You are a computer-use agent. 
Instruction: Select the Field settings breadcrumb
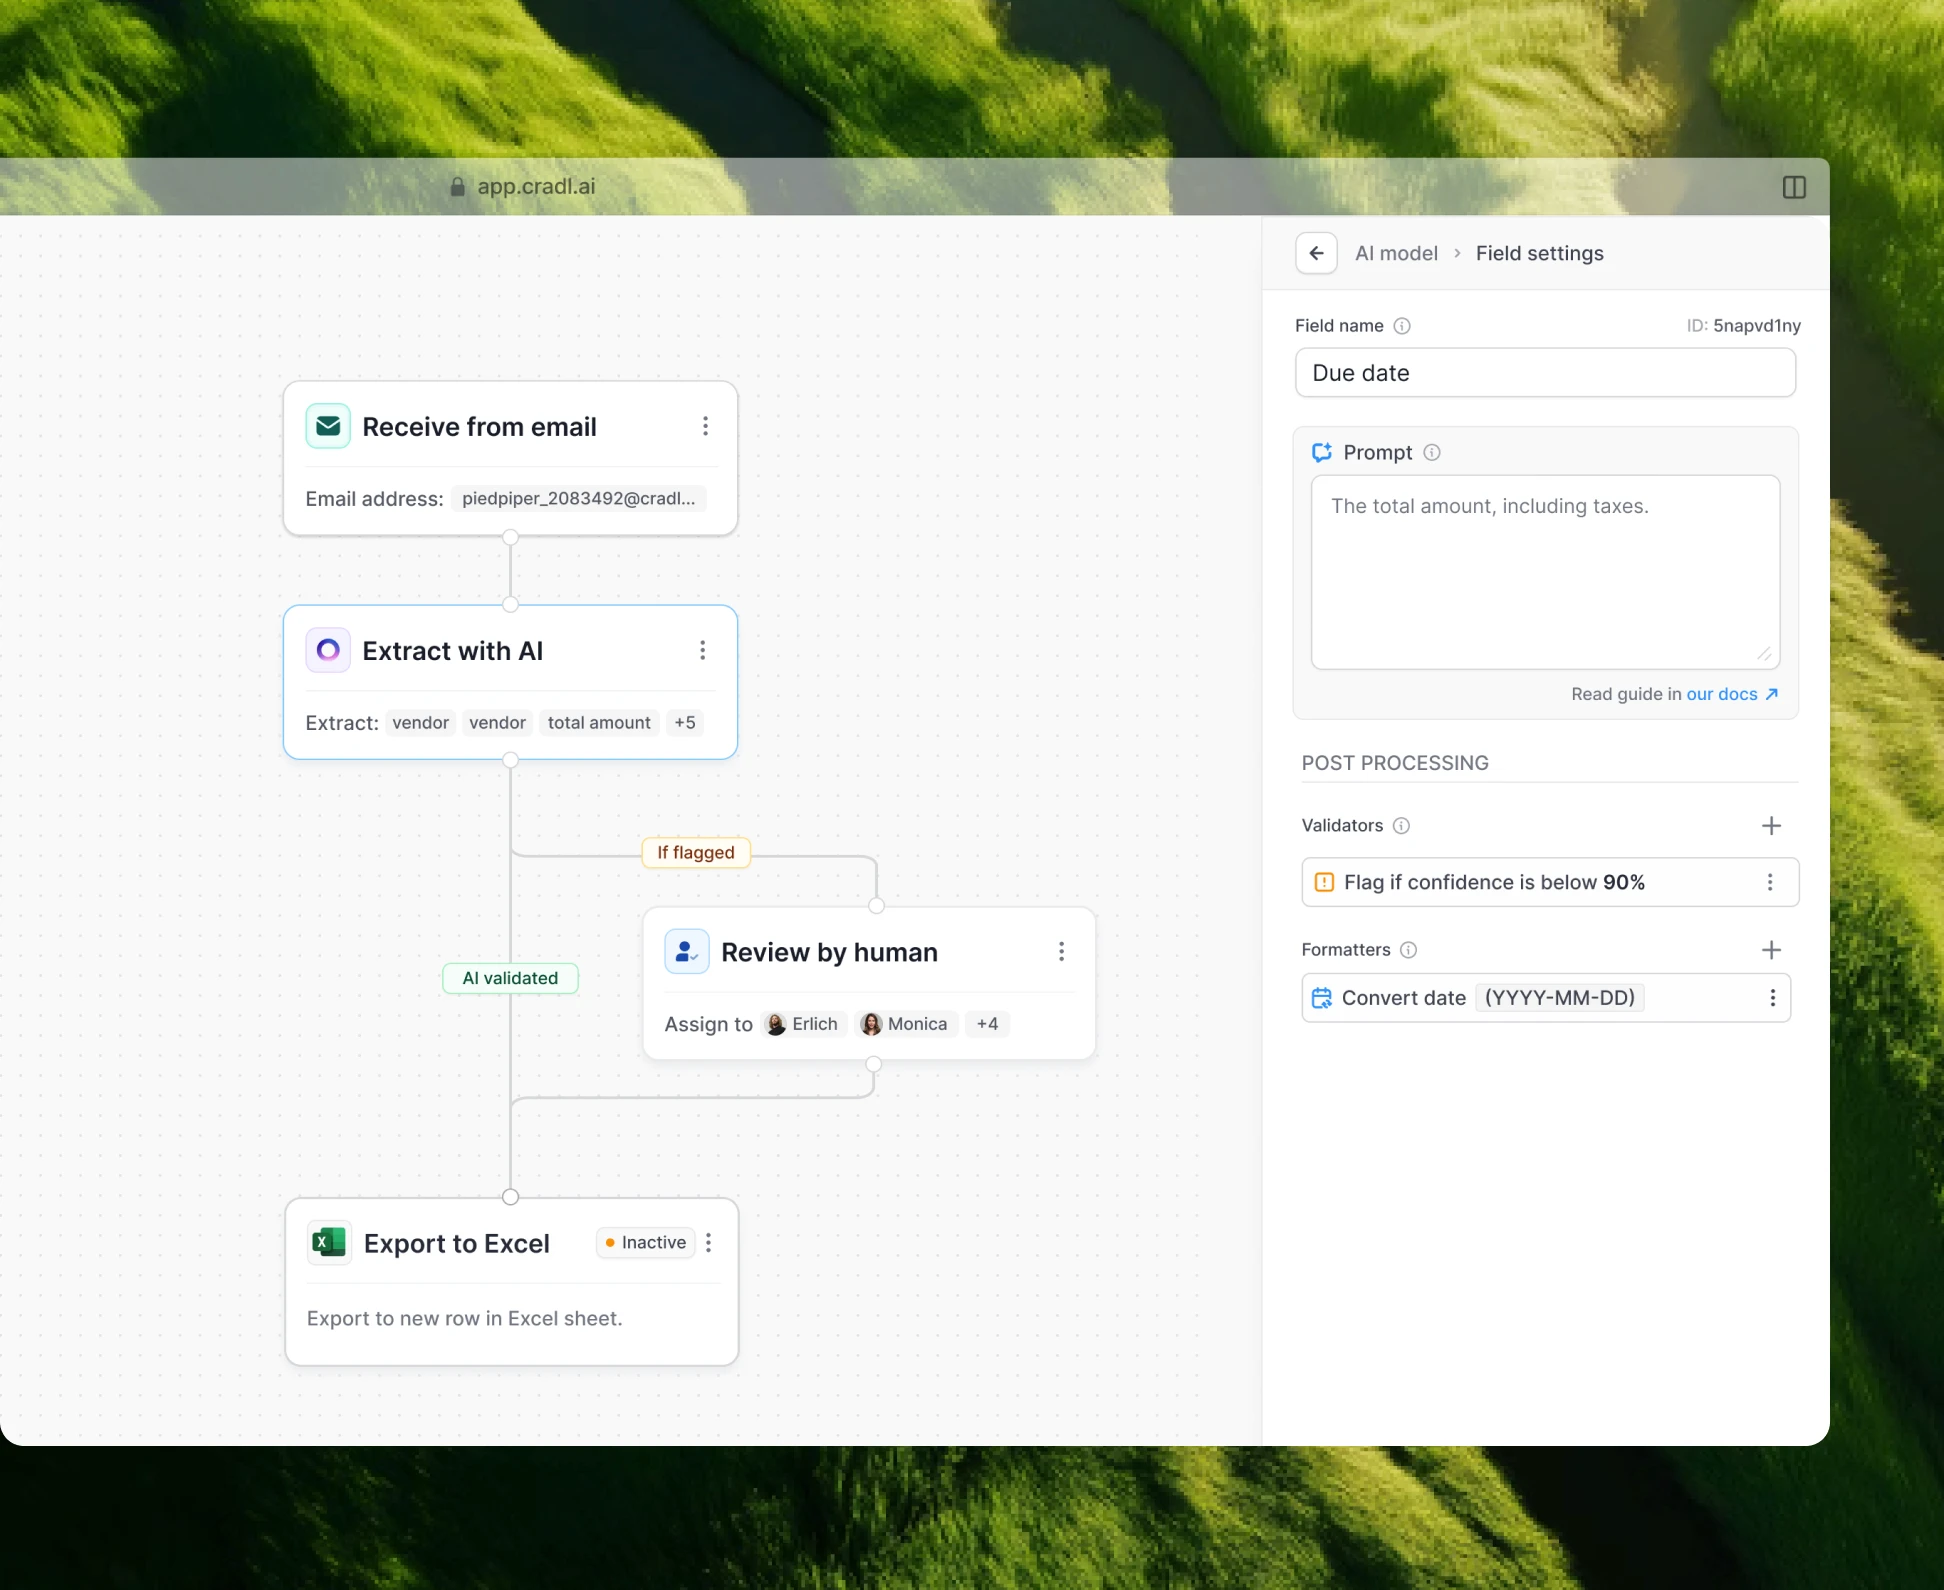pos(1539,253)
